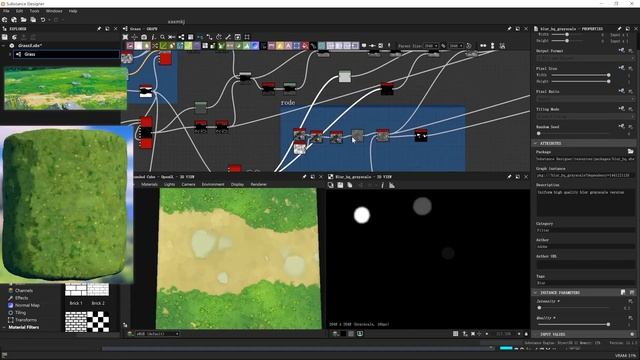Open the Materials menu in 3D view

(x=149, y=184)
